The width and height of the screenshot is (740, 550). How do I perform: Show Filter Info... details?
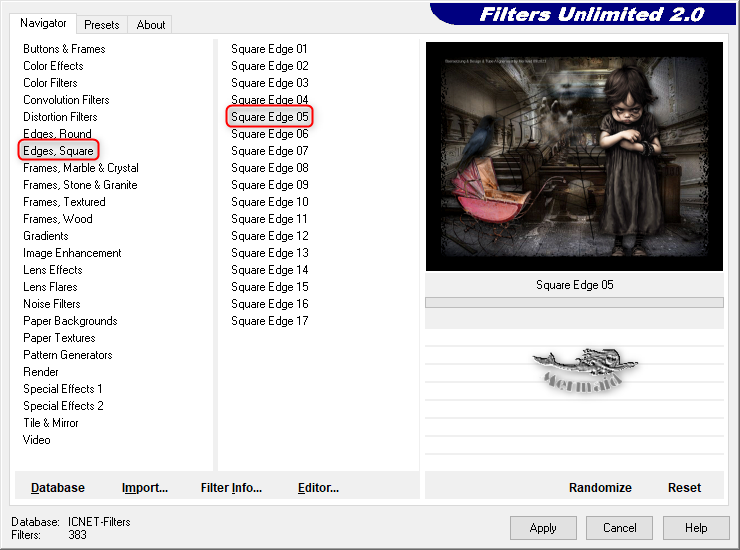click(231, 488)
